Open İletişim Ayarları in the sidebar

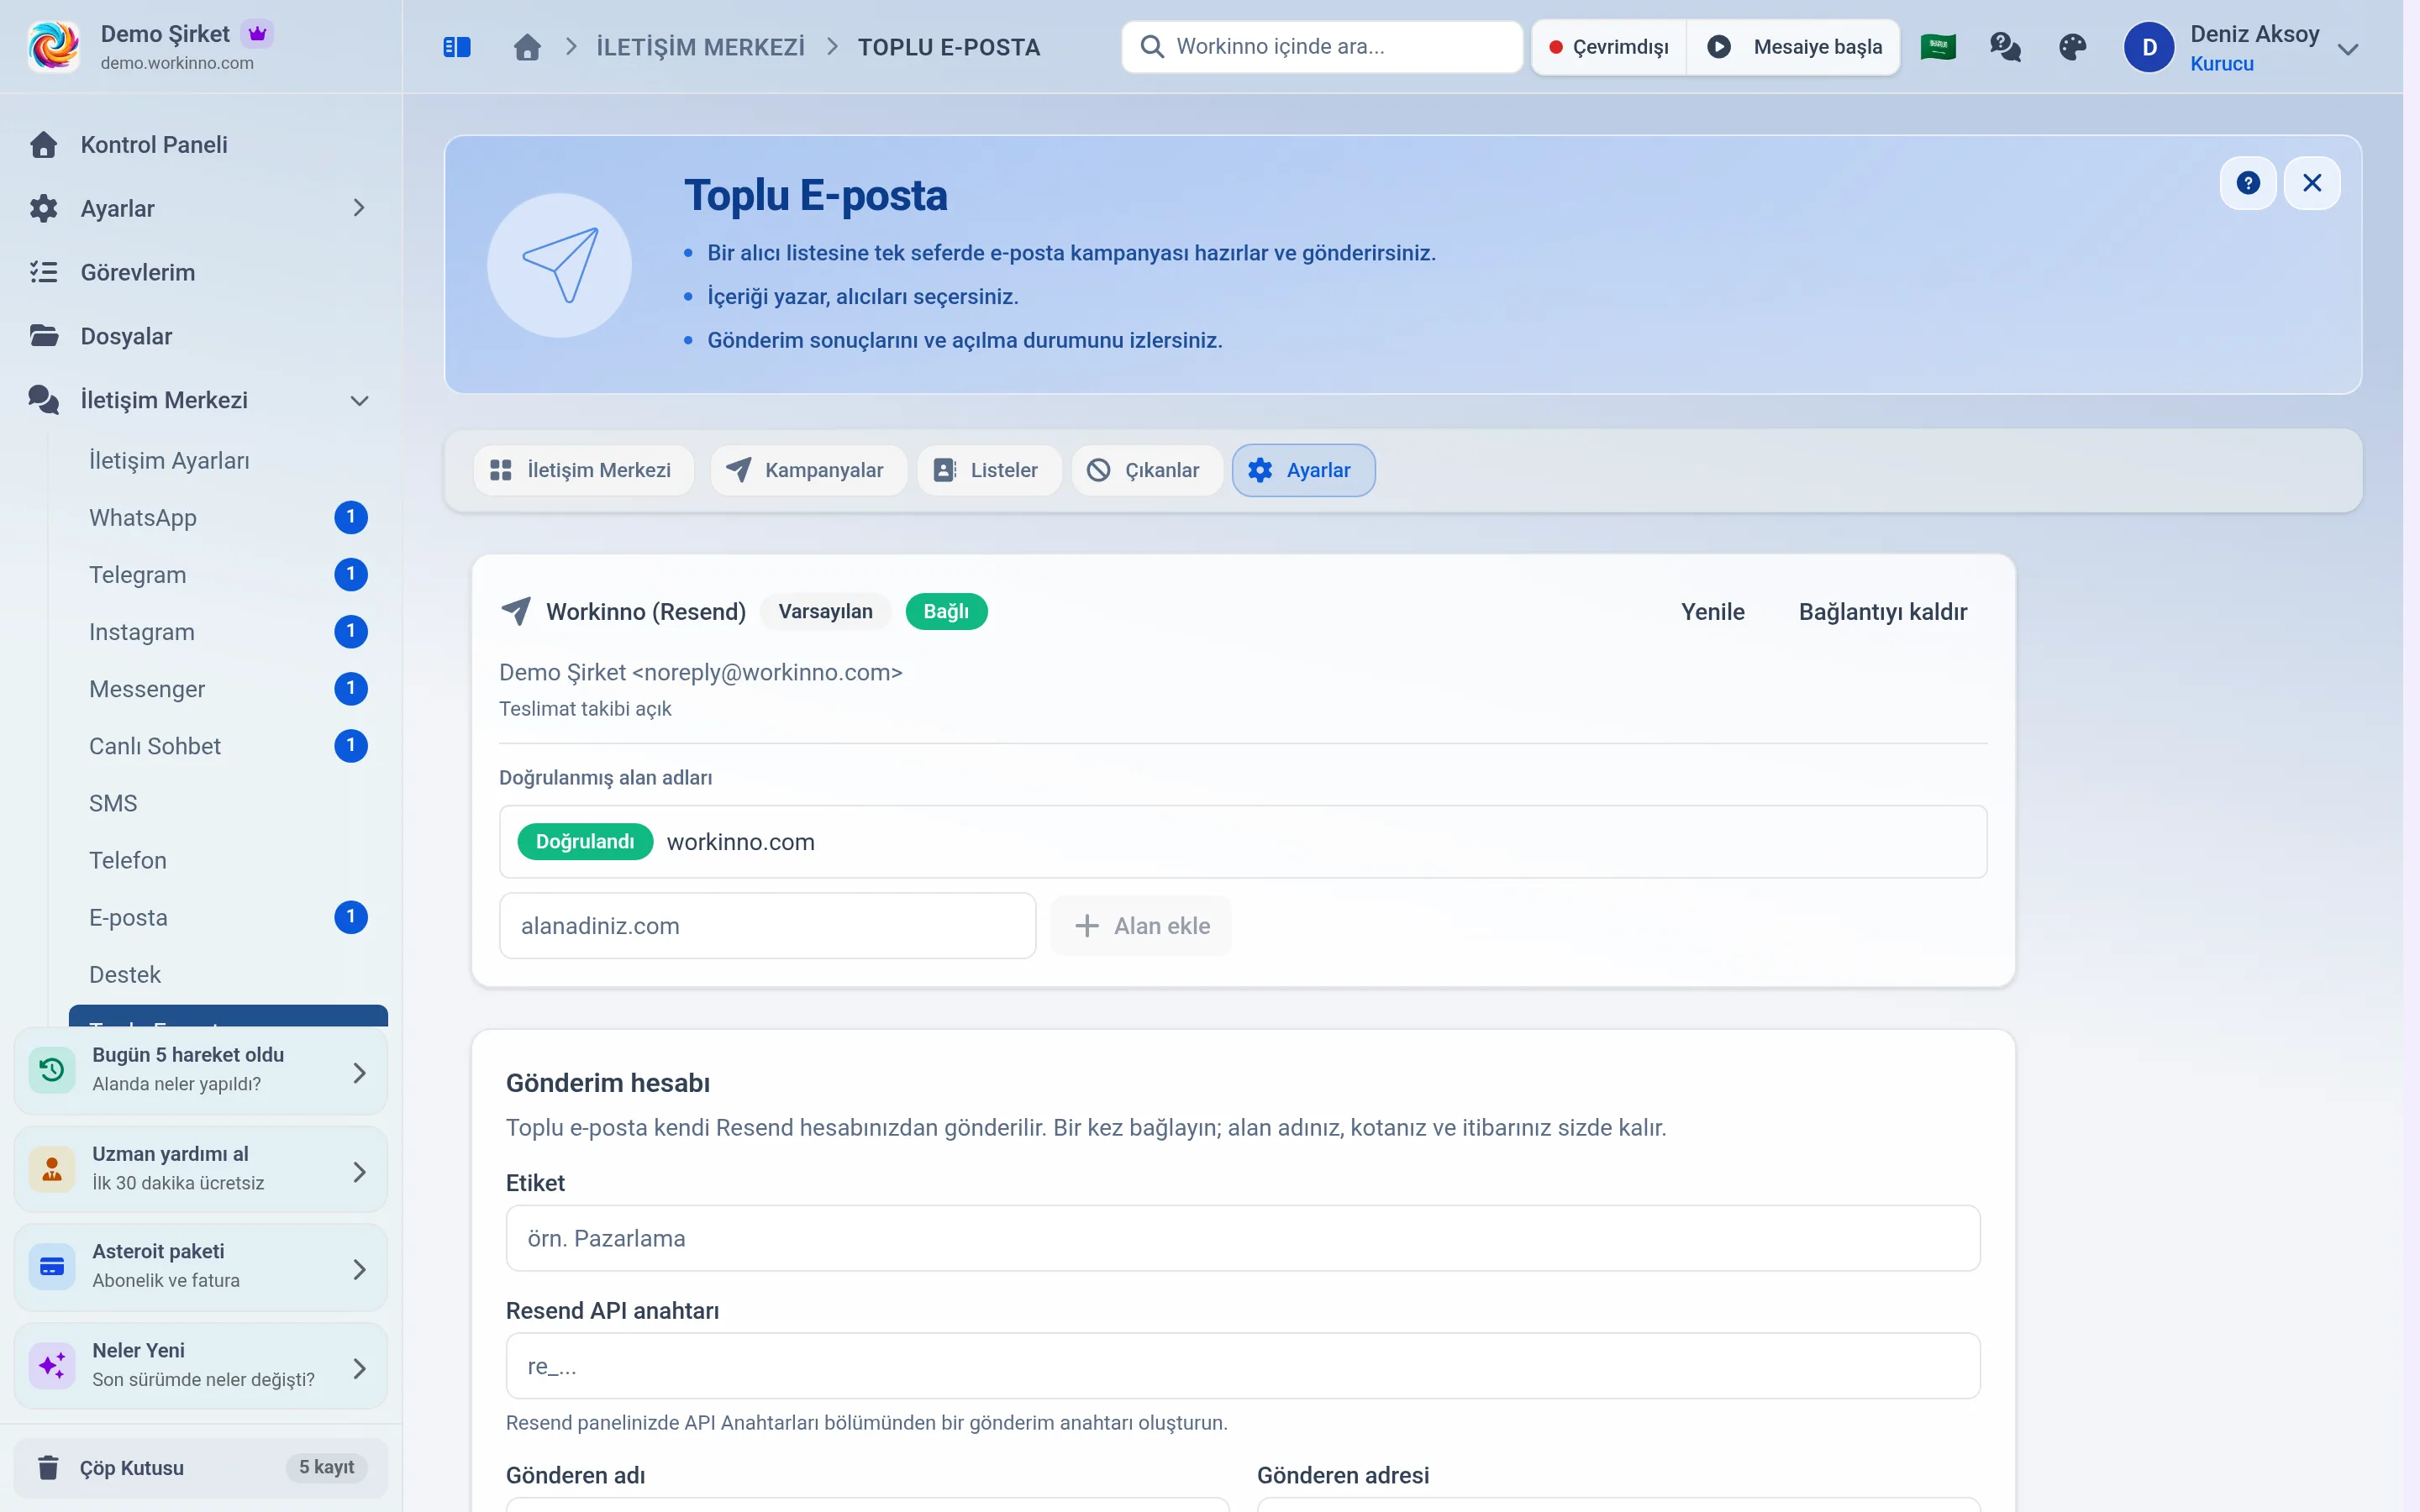(x=228, y=461)
